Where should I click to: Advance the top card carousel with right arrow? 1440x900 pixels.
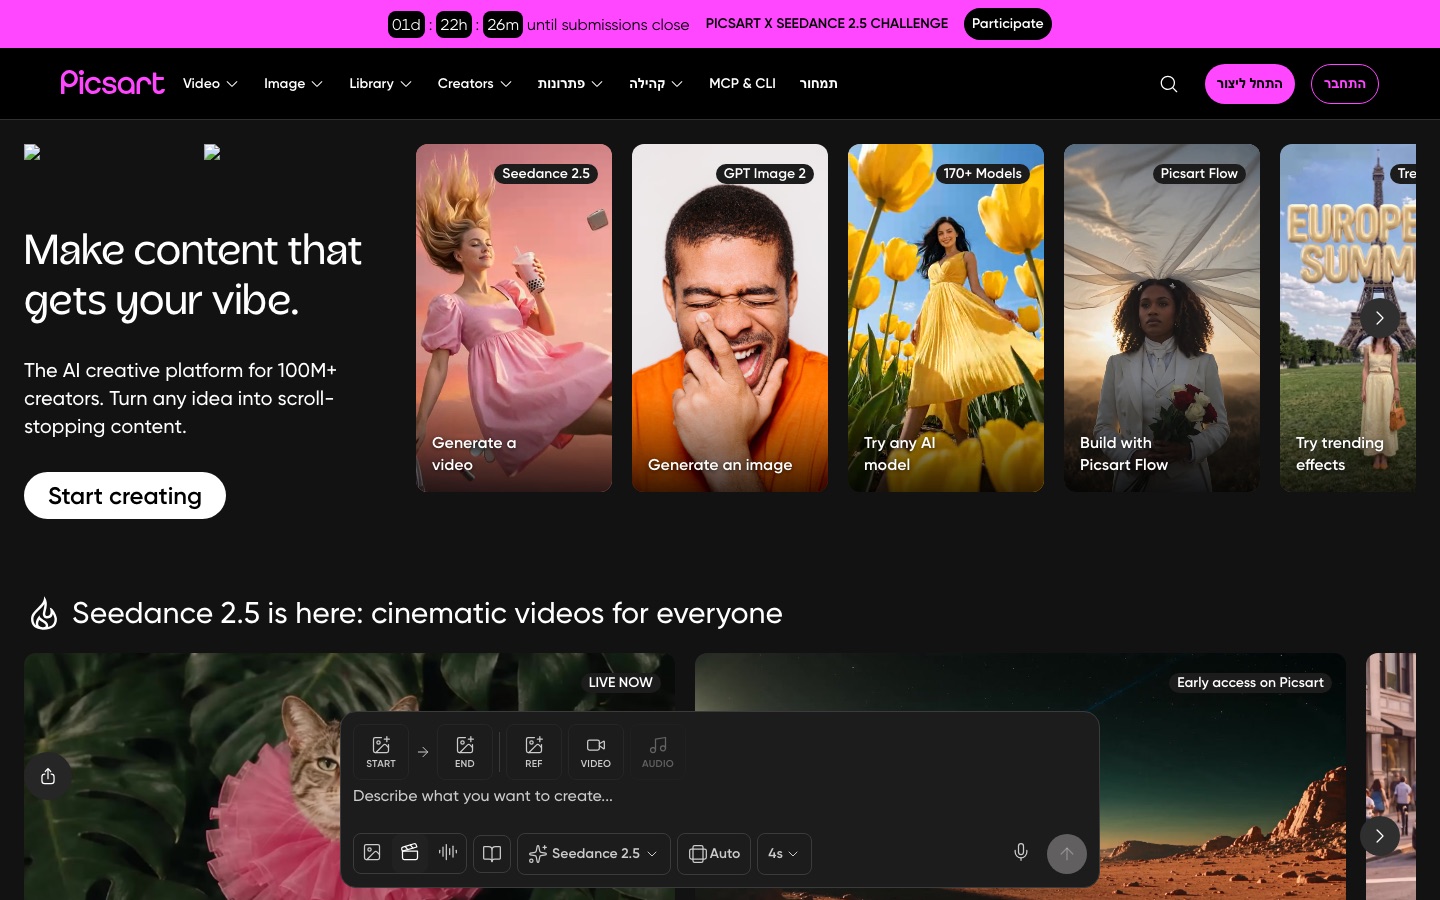1379,318
